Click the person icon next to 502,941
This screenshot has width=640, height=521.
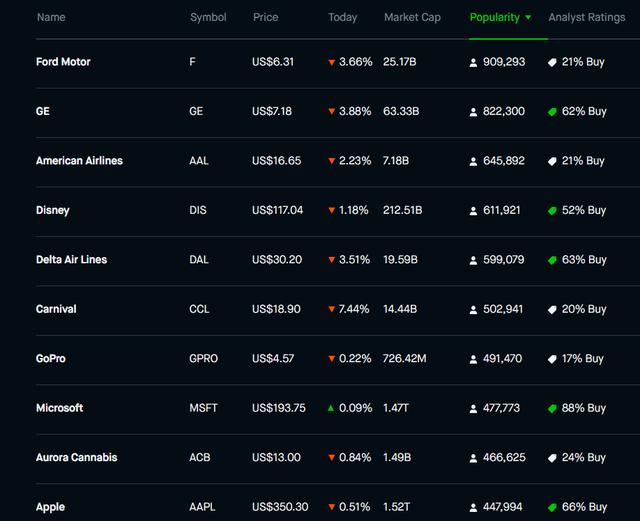(x=473, y=309)
